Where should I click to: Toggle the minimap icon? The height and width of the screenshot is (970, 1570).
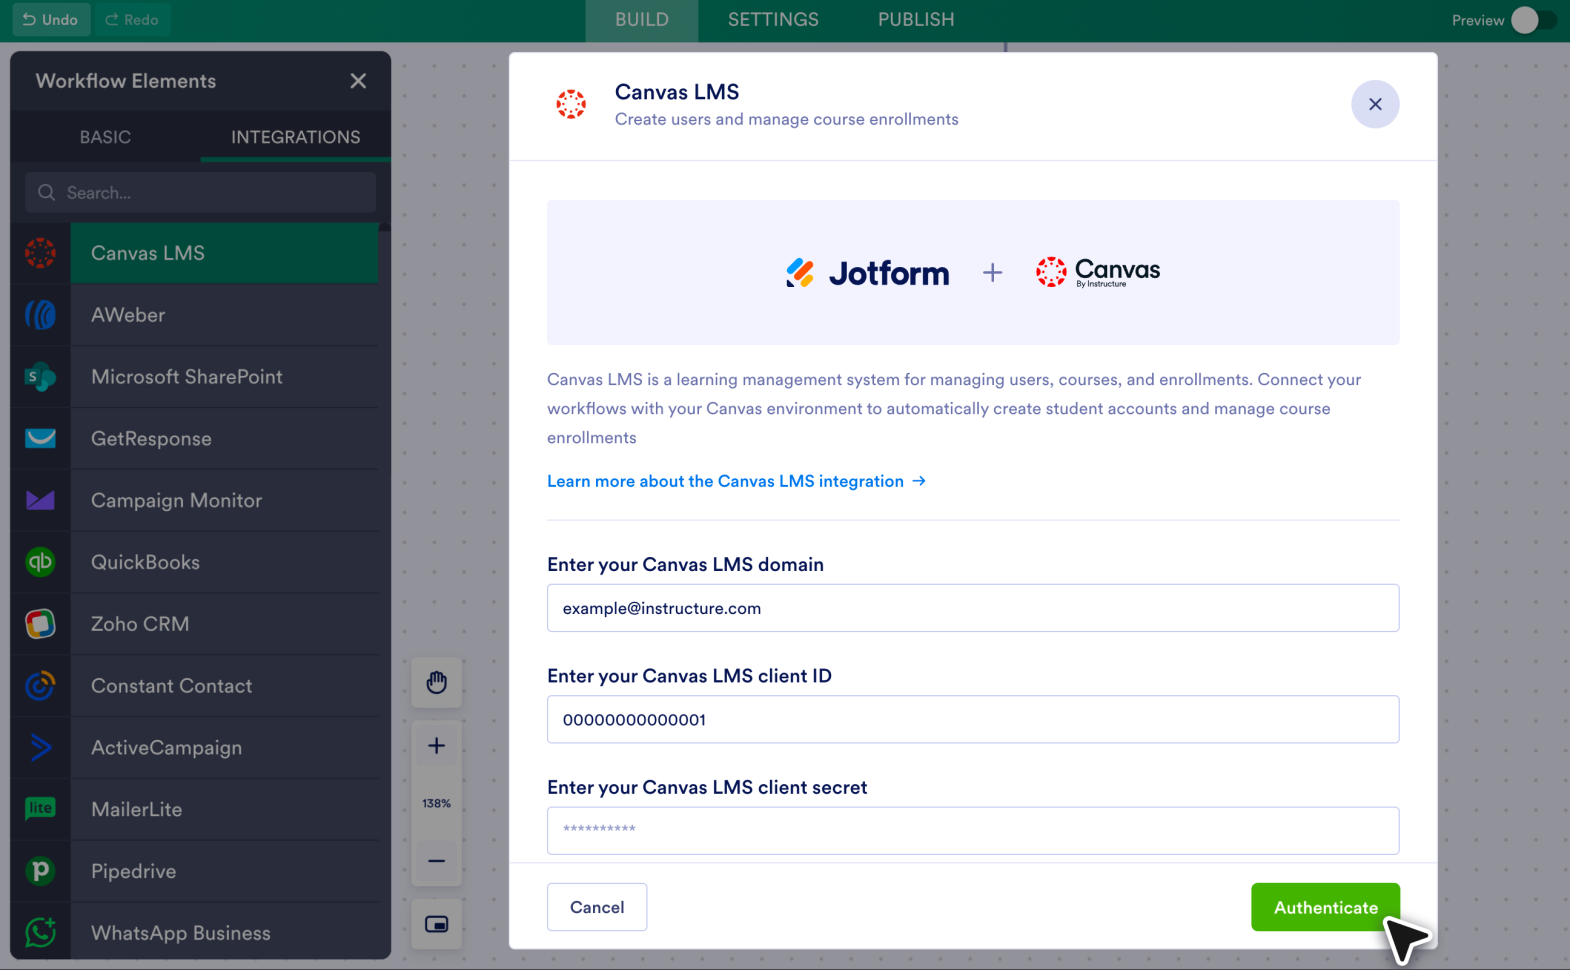pos(437,924)
